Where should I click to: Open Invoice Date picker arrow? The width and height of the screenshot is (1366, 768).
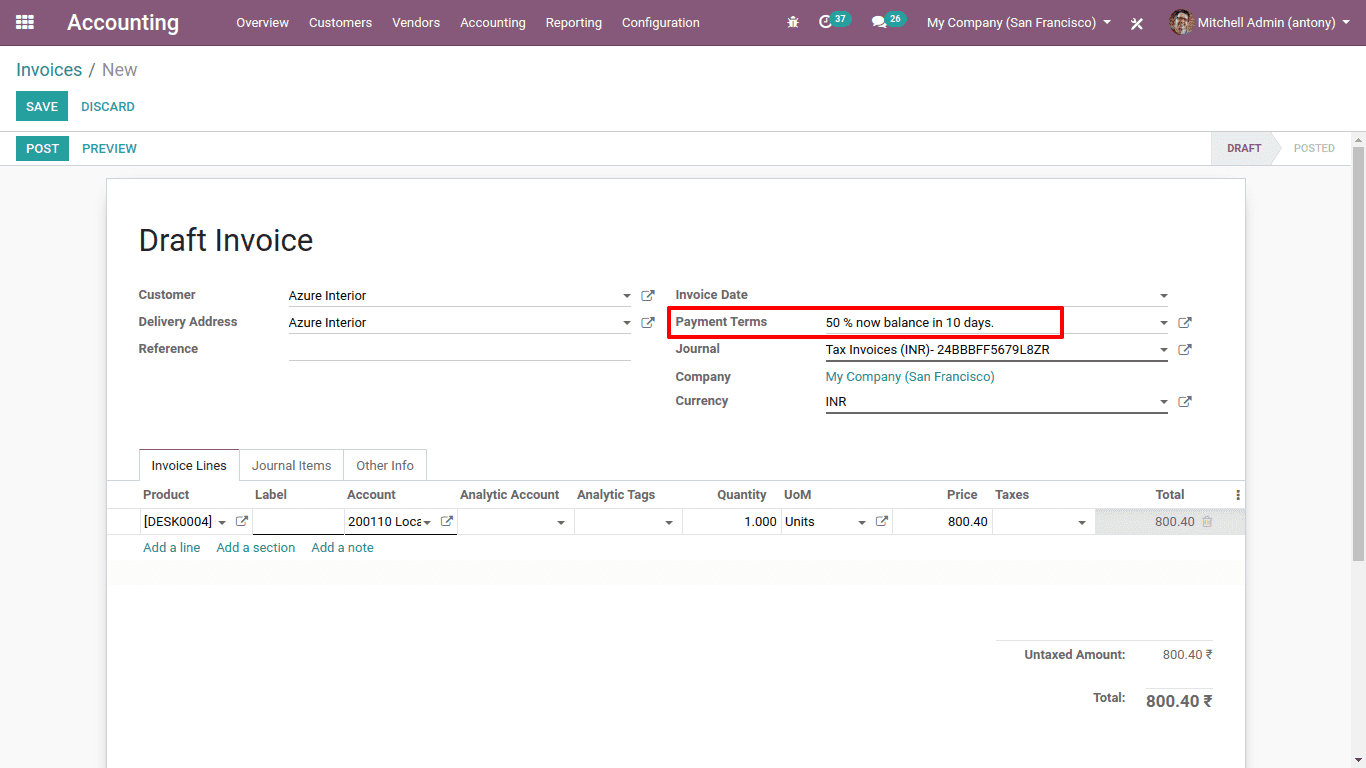(1163, 296)
